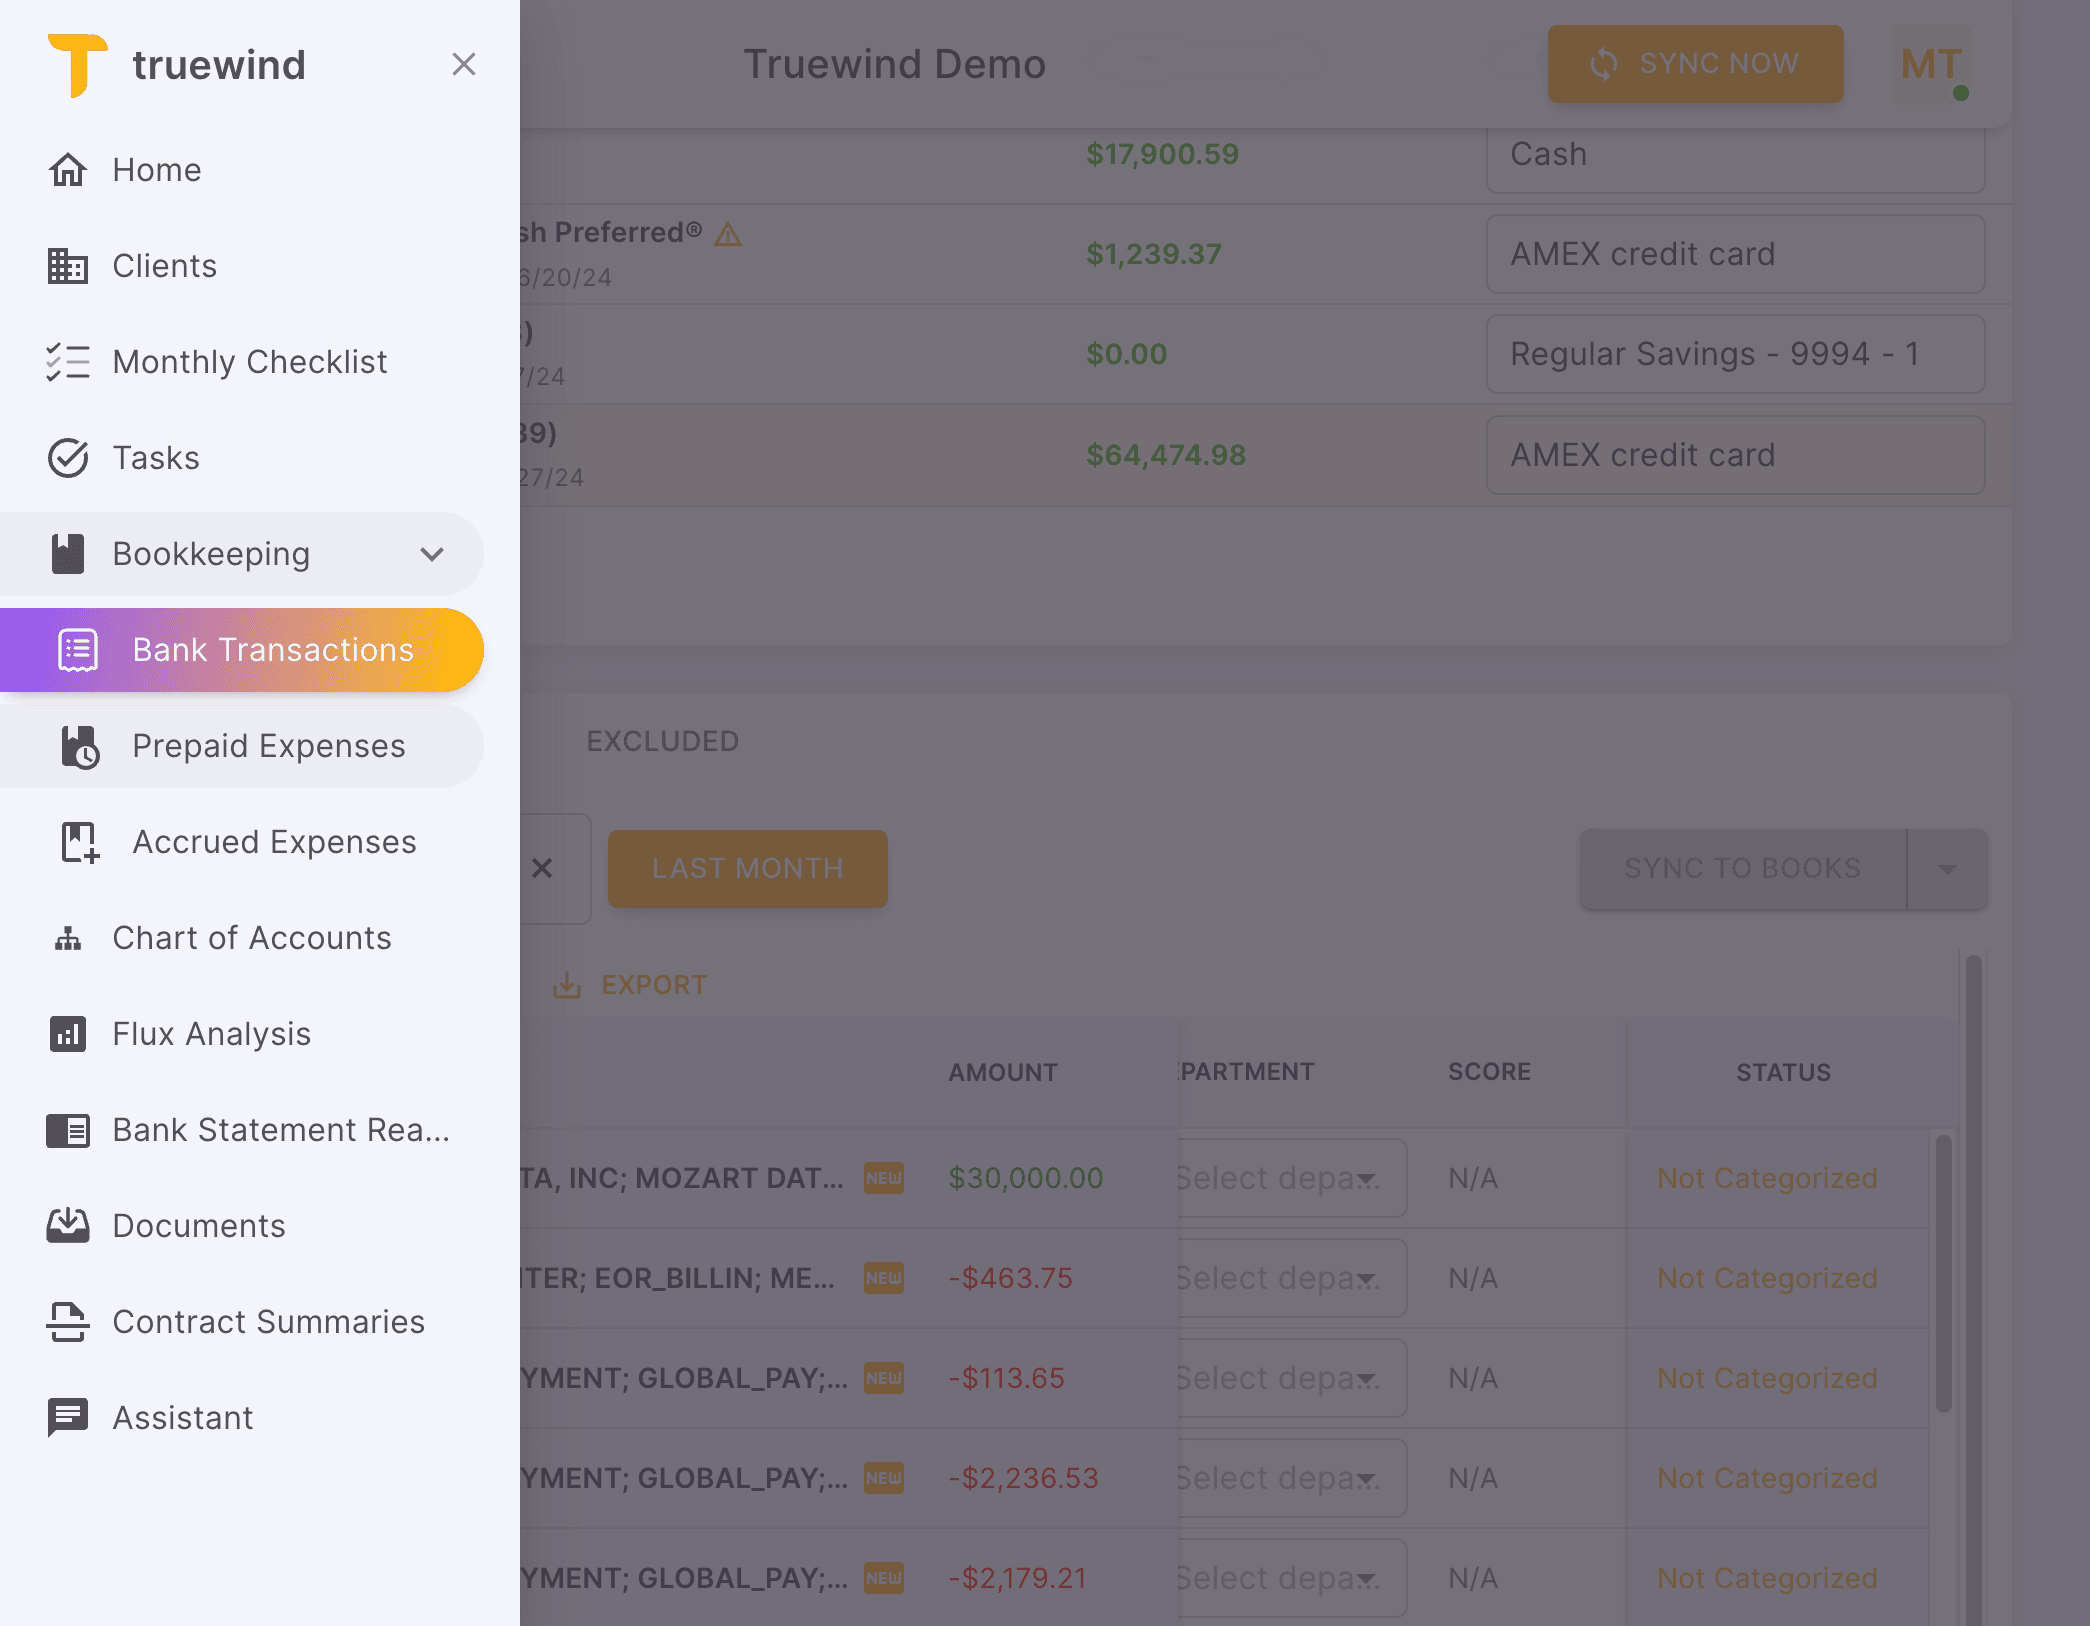Click the MT profile avatar
Image resolution: width=2090 pixels, height=1626 pixels.
(x=1930, y=64)
